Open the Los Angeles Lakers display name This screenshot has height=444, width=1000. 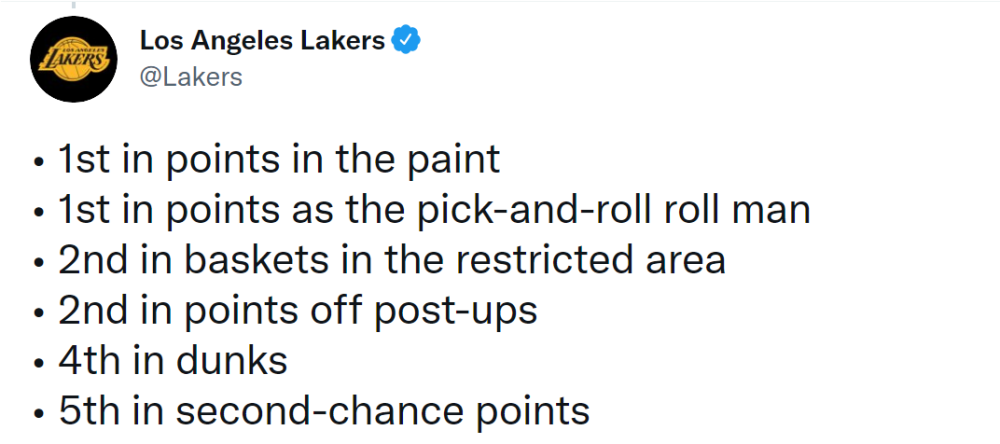(x=262, y=41)
